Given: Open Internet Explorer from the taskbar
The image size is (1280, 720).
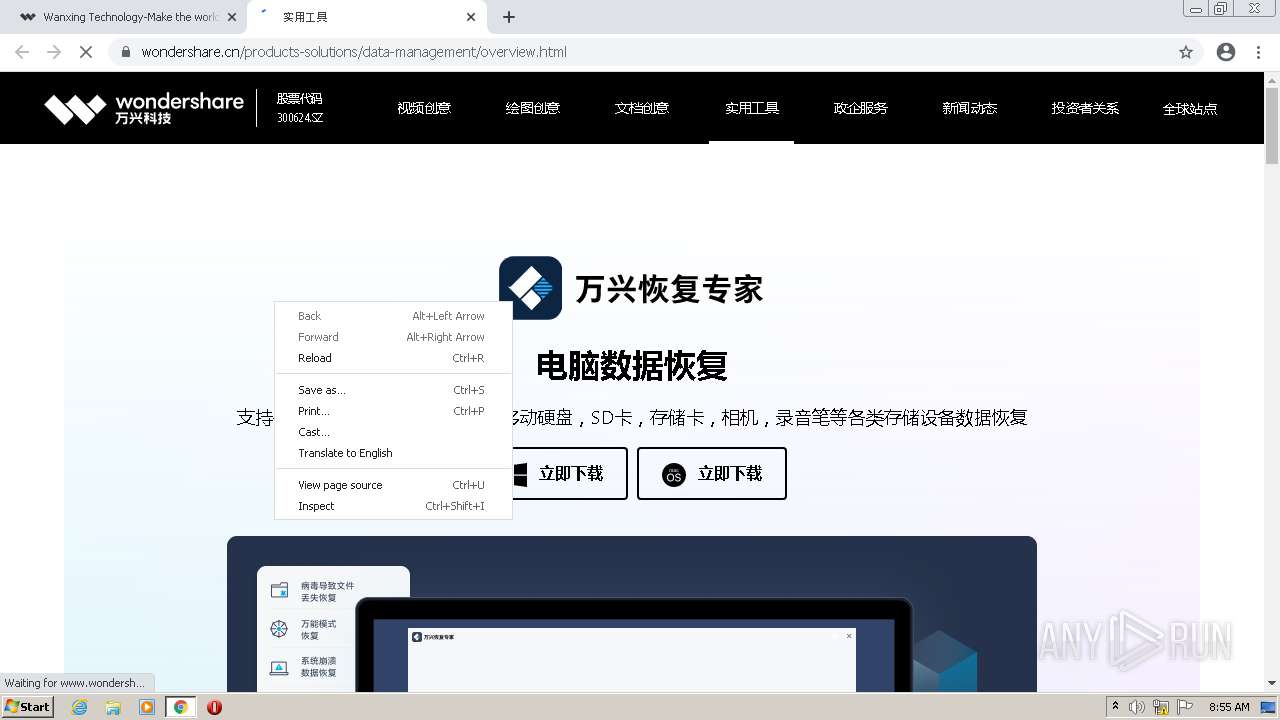Looking at the screenshot, I should 79,707.
